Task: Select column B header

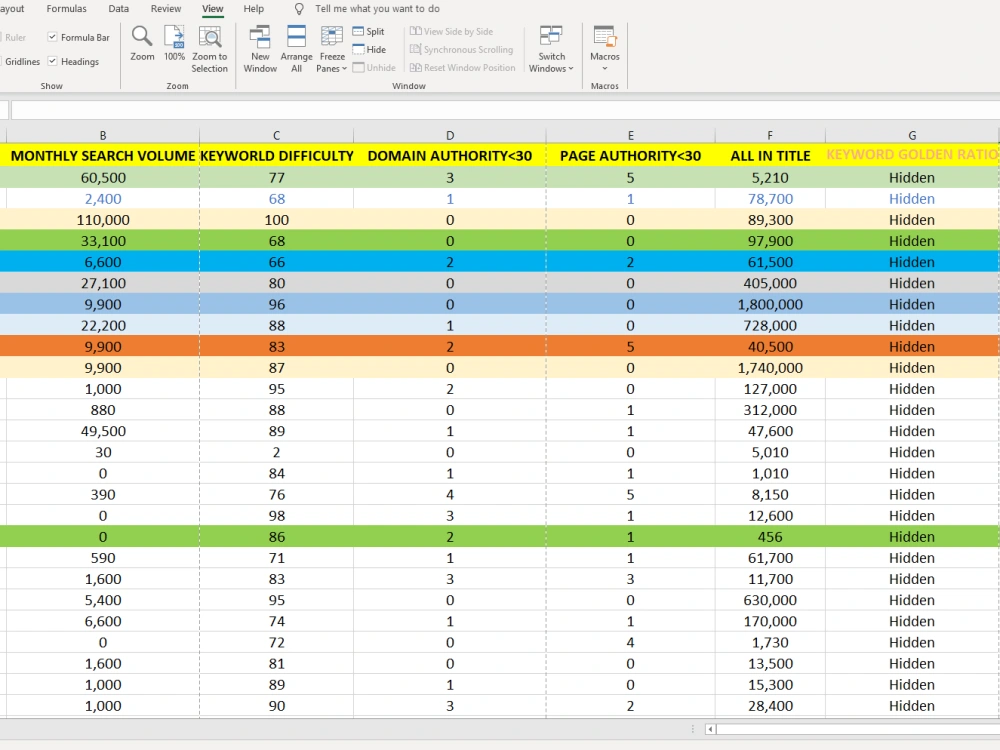Action: coord(103,135)
